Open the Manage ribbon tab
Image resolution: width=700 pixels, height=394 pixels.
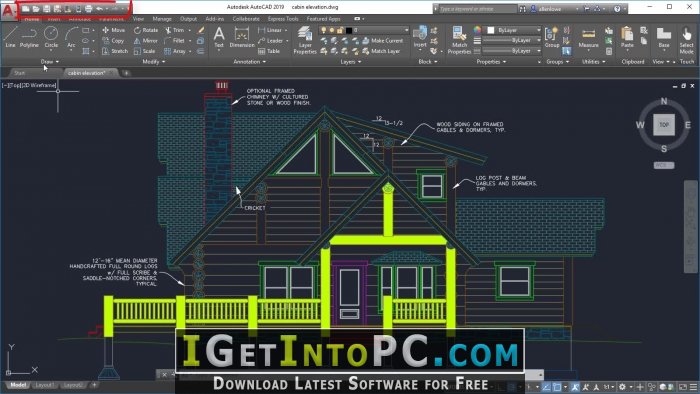[x=162, y=19]
